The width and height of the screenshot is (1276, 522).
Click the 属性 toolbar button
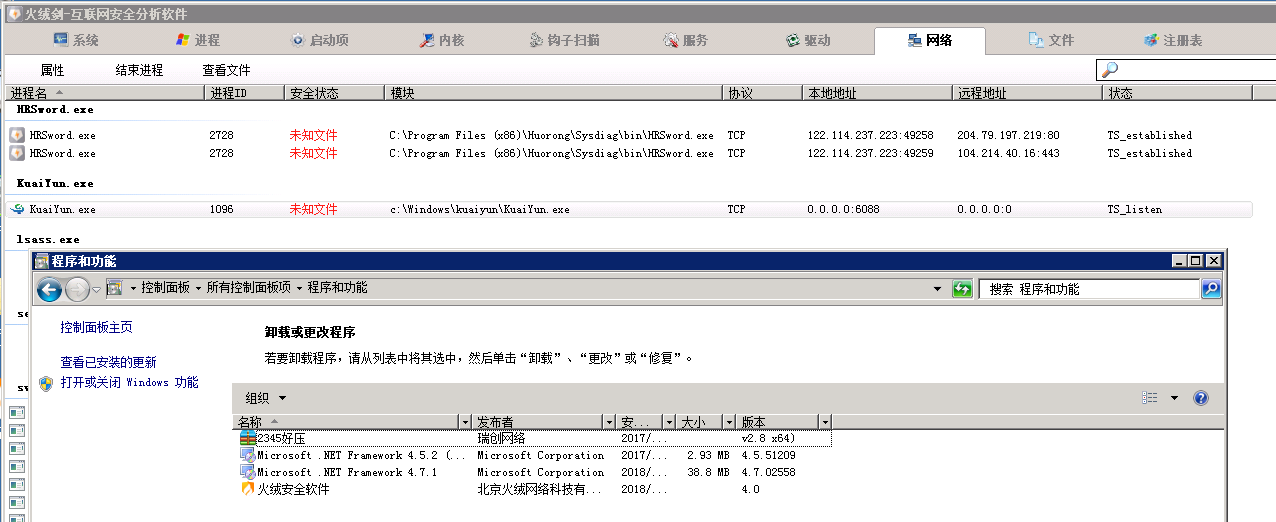click(x=52, y=70)
